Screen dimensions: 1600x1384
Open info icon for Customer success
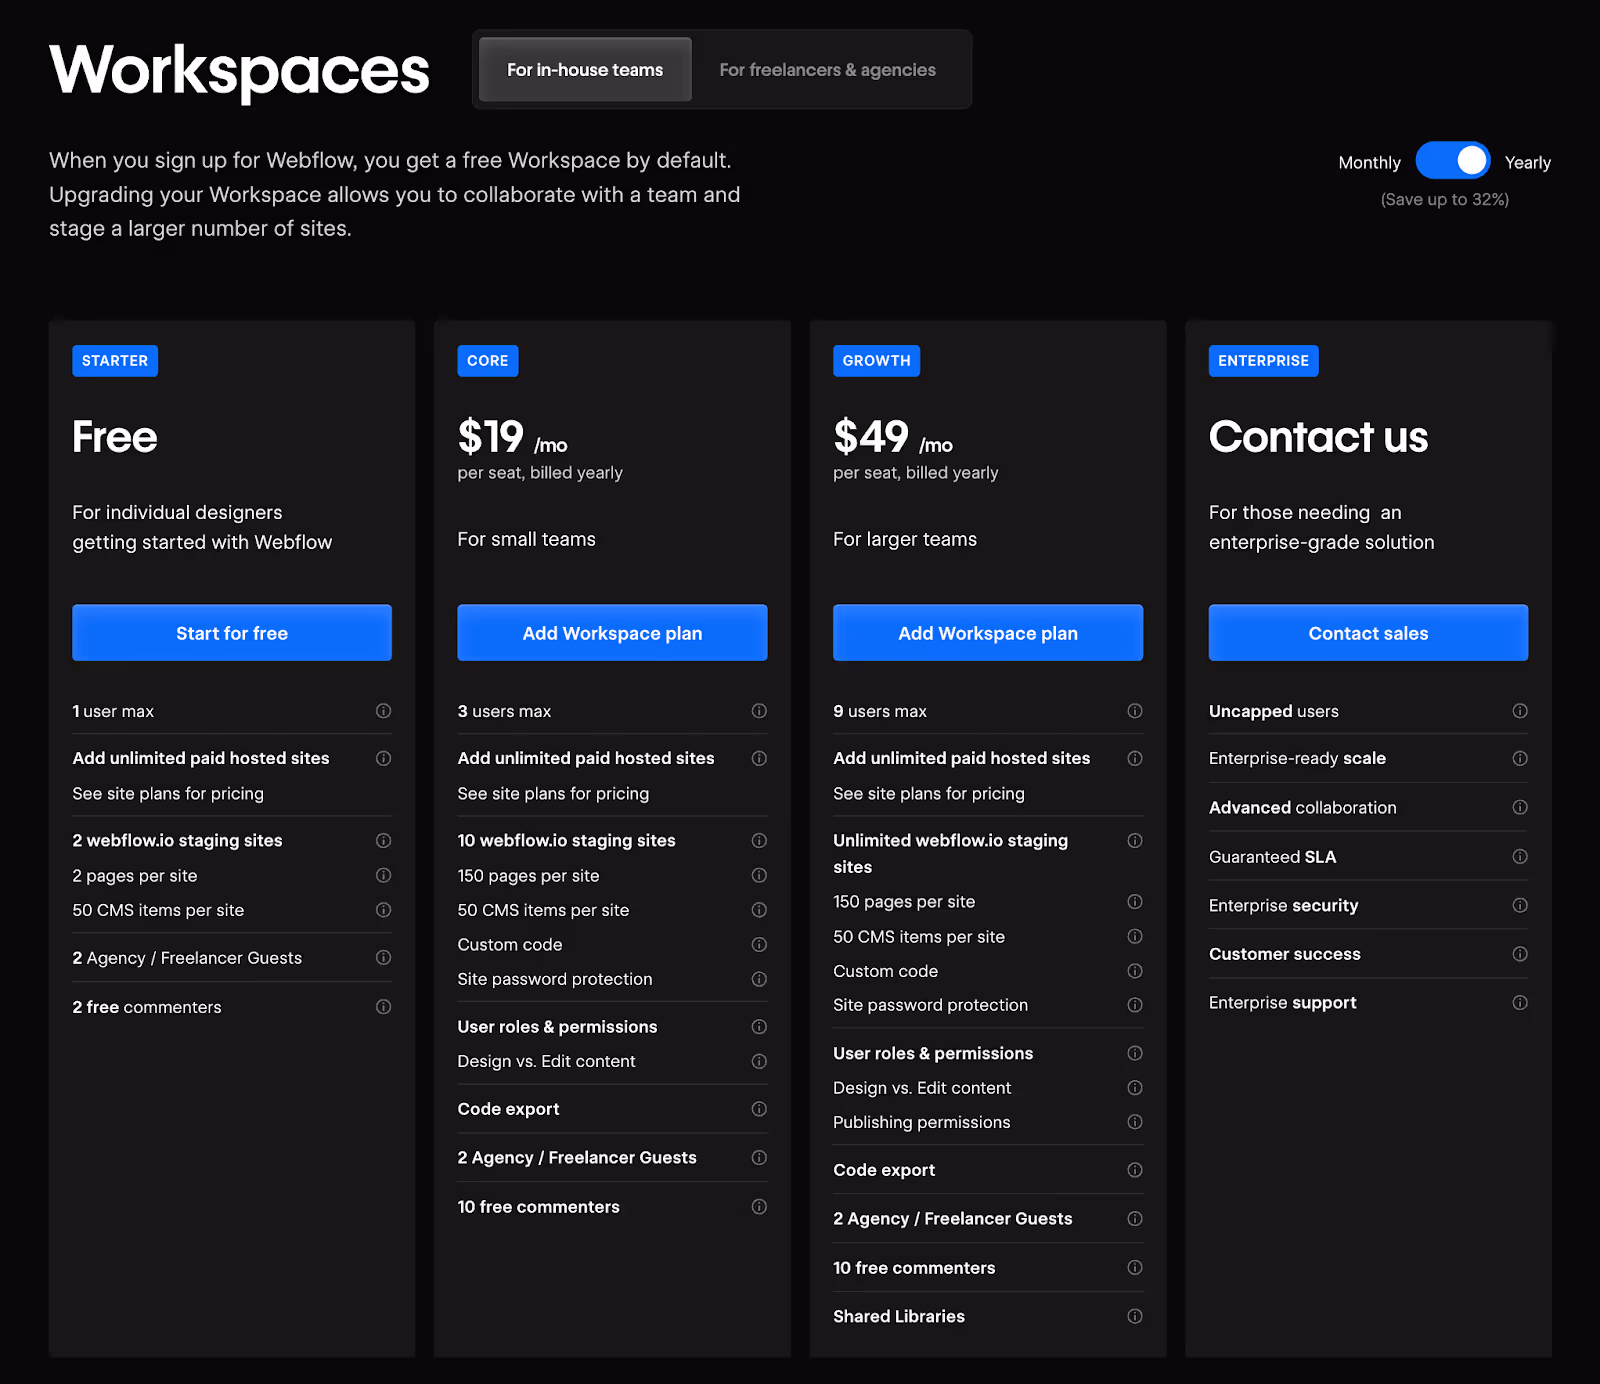coord(1520,954)
